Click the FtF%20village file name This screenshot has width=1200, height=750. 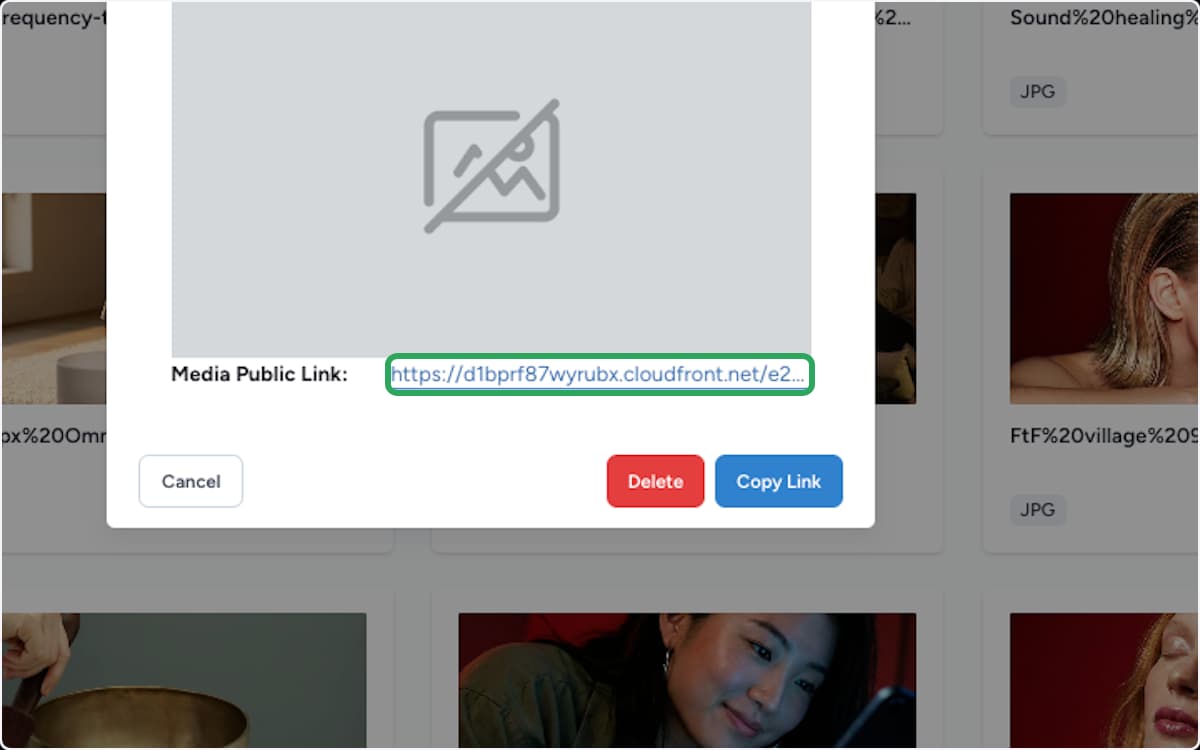[x=1104, y=436]
